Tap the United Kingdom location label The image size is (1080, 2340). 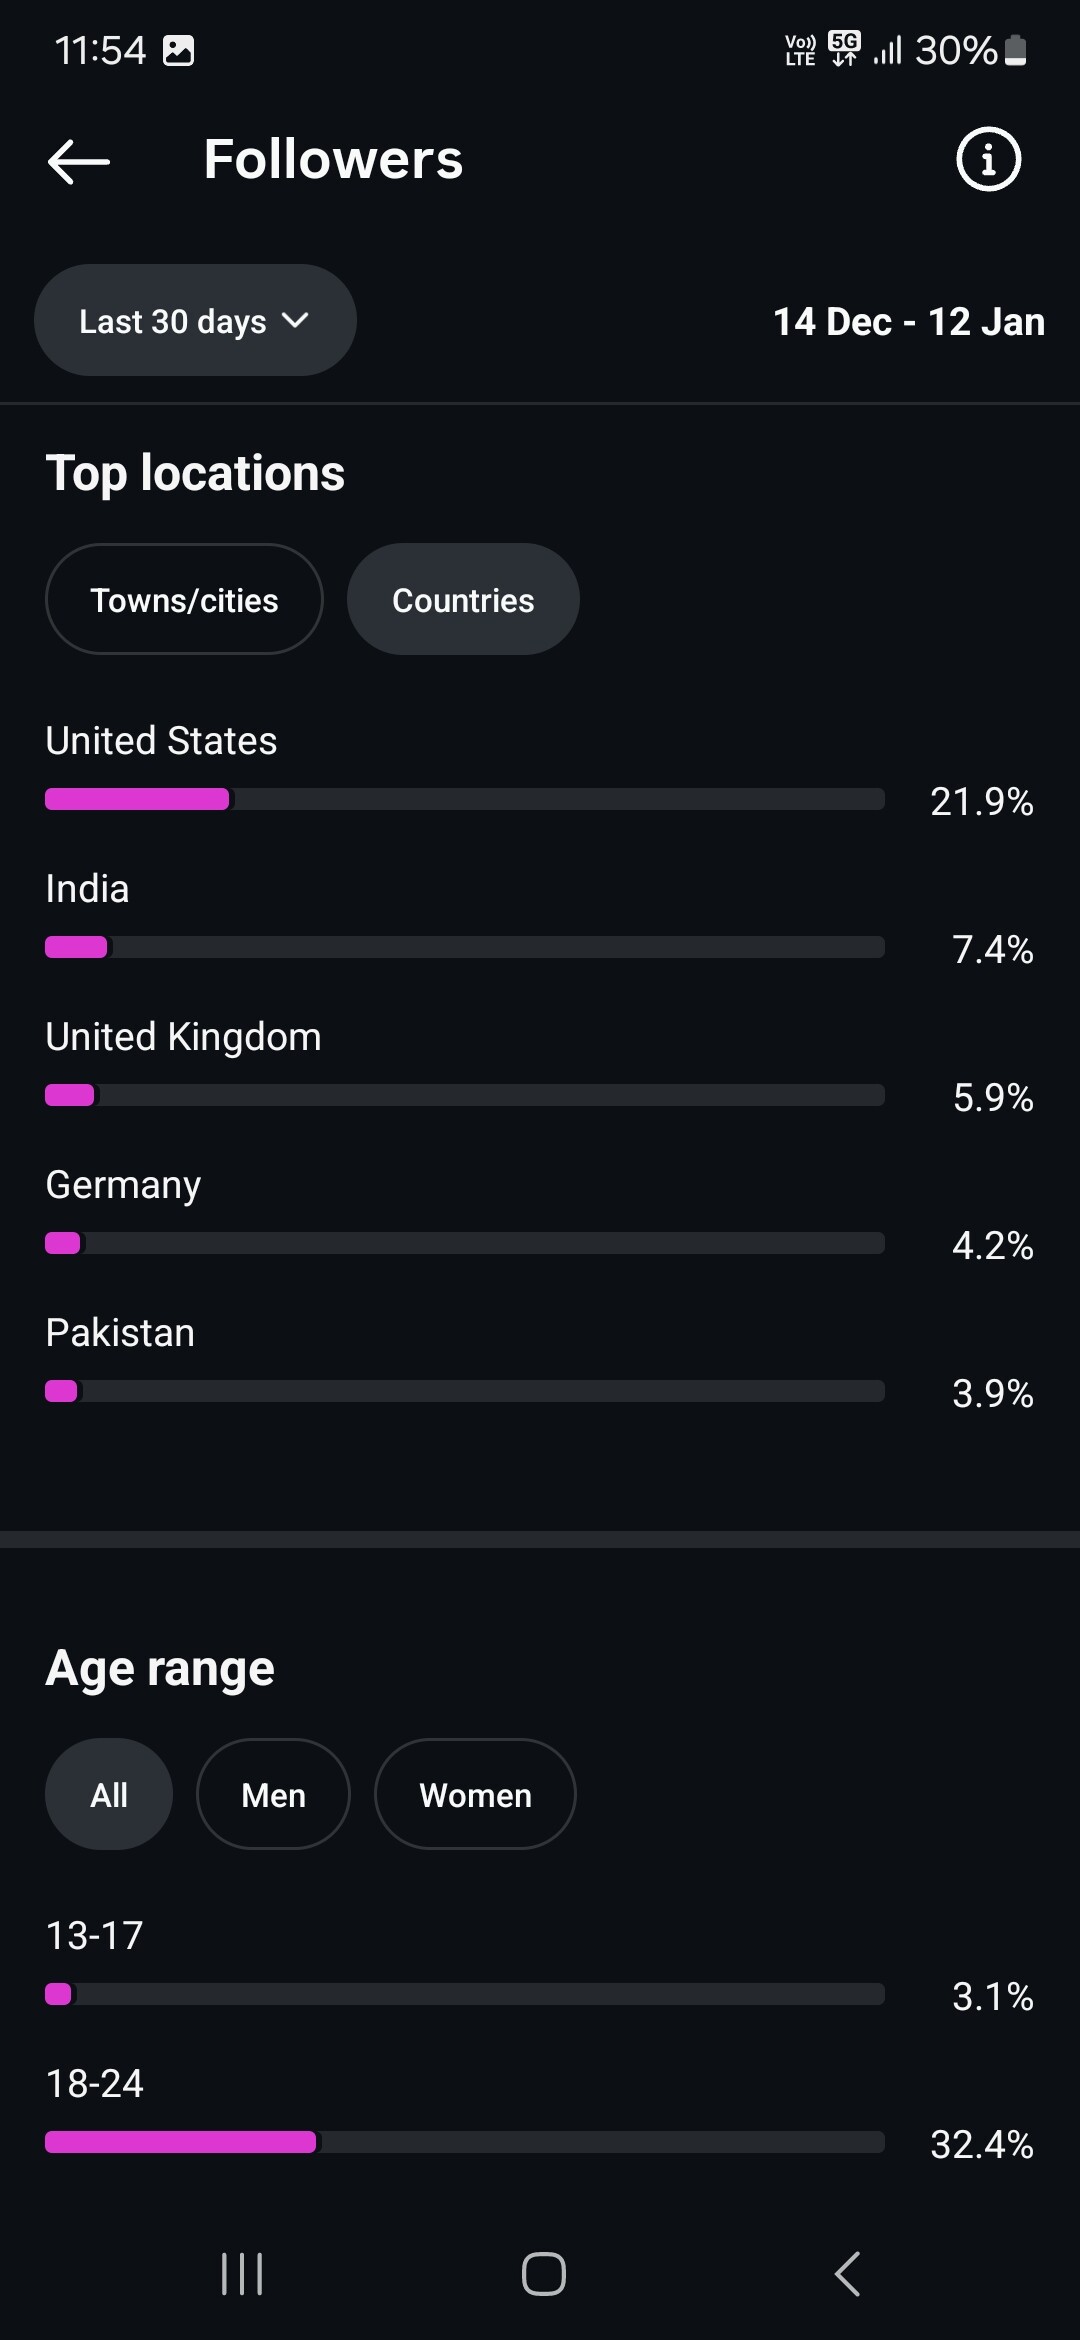184,1037
